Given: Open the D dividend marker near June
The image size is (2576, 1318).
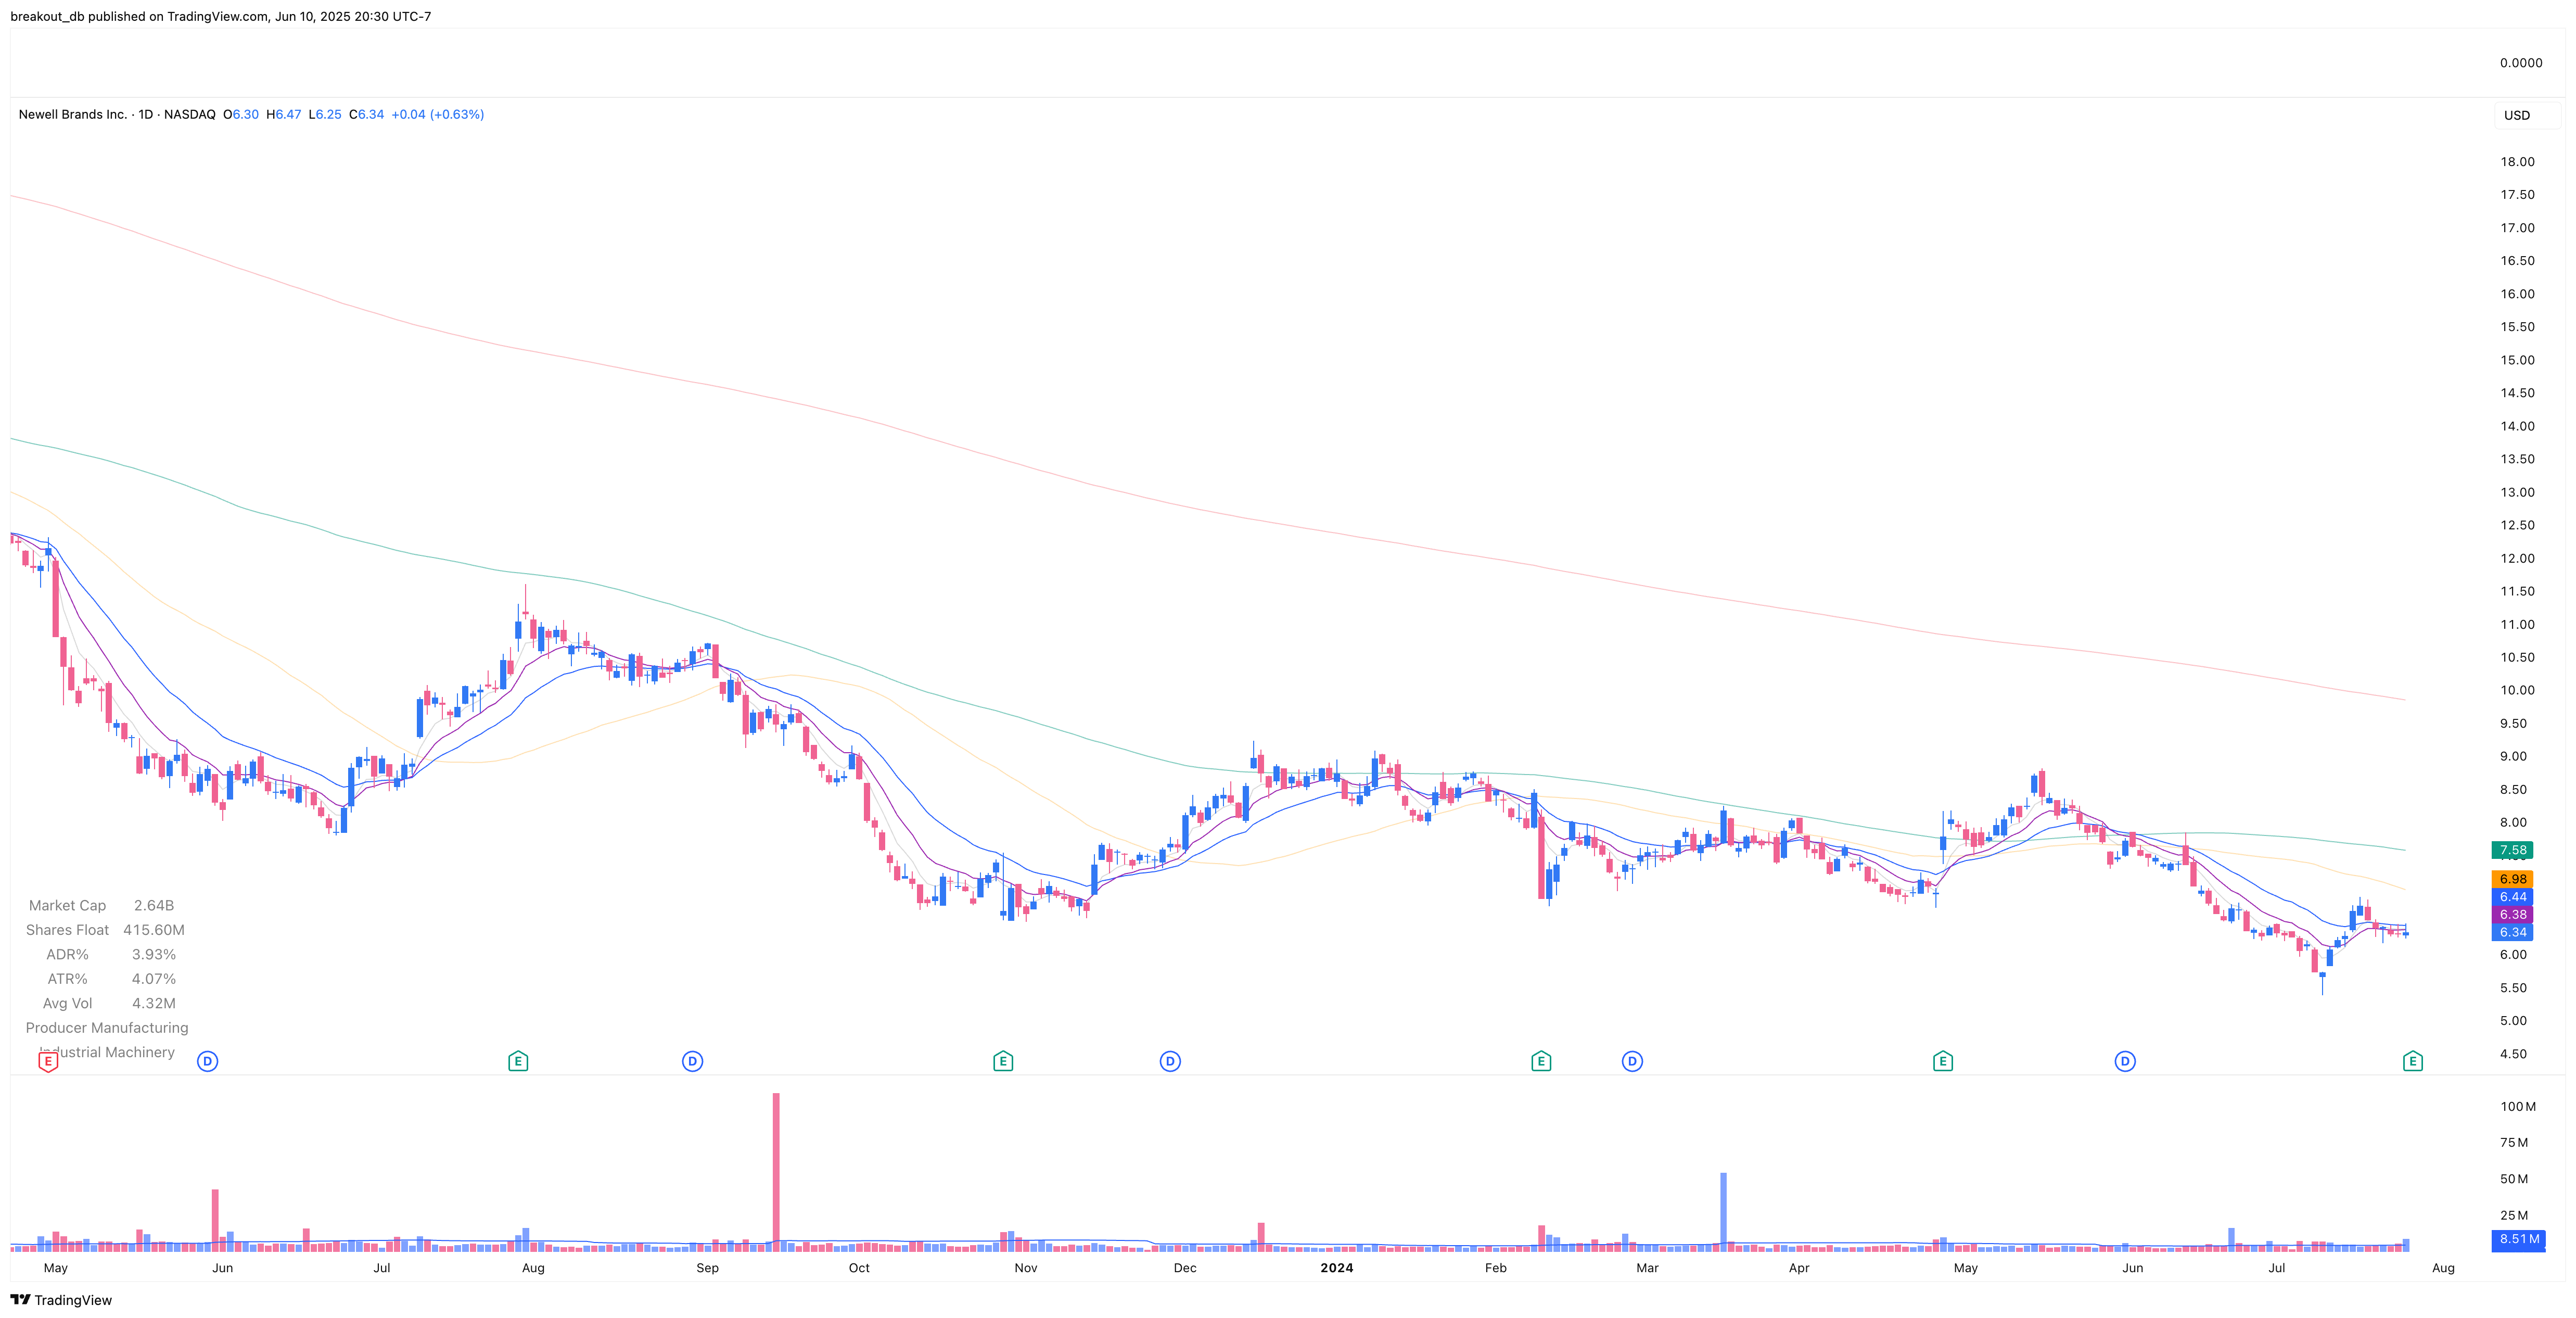Looking at the screenshot, I should point(207,1061).
